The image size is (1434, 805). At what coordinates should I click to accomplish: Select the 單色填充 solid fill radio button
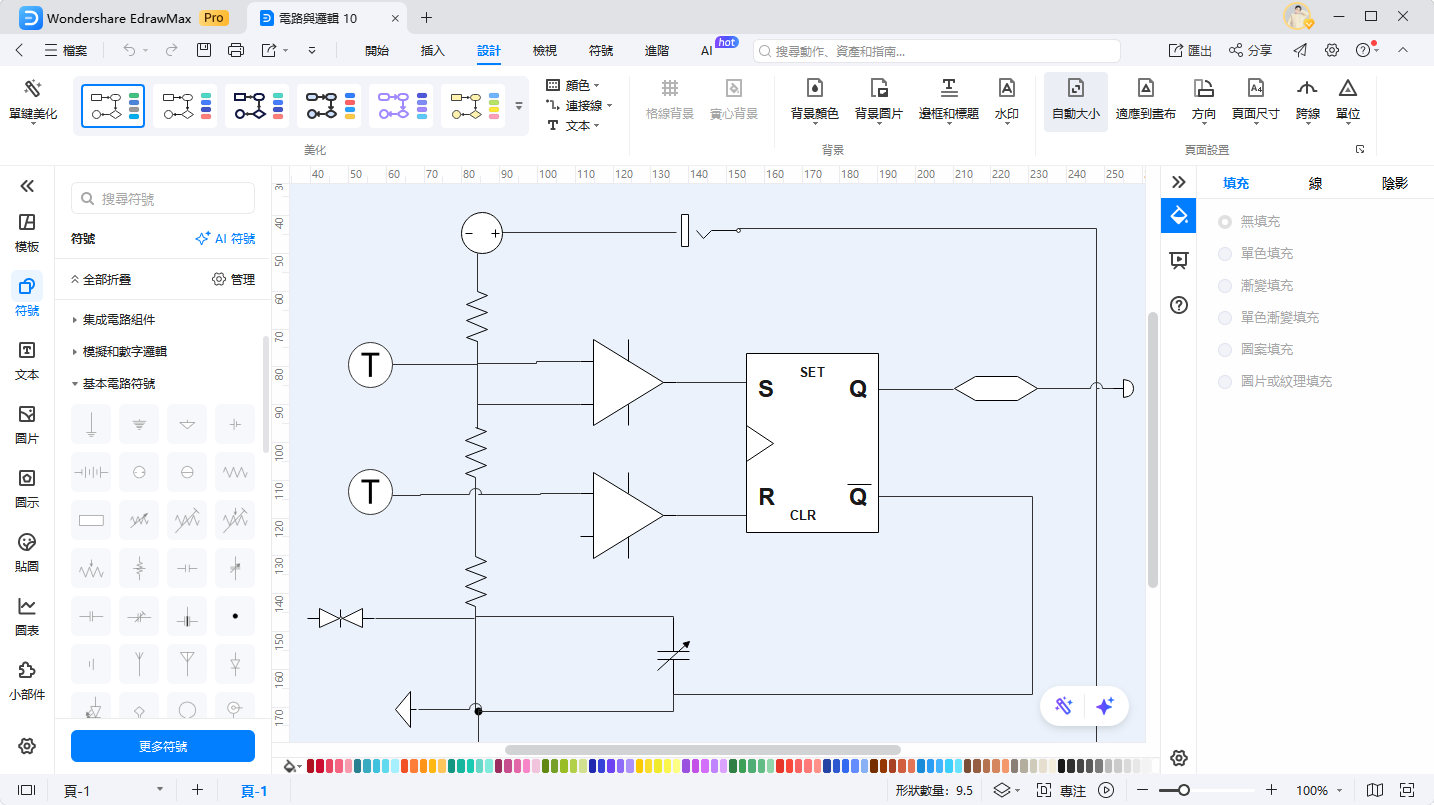[1225, 254]
